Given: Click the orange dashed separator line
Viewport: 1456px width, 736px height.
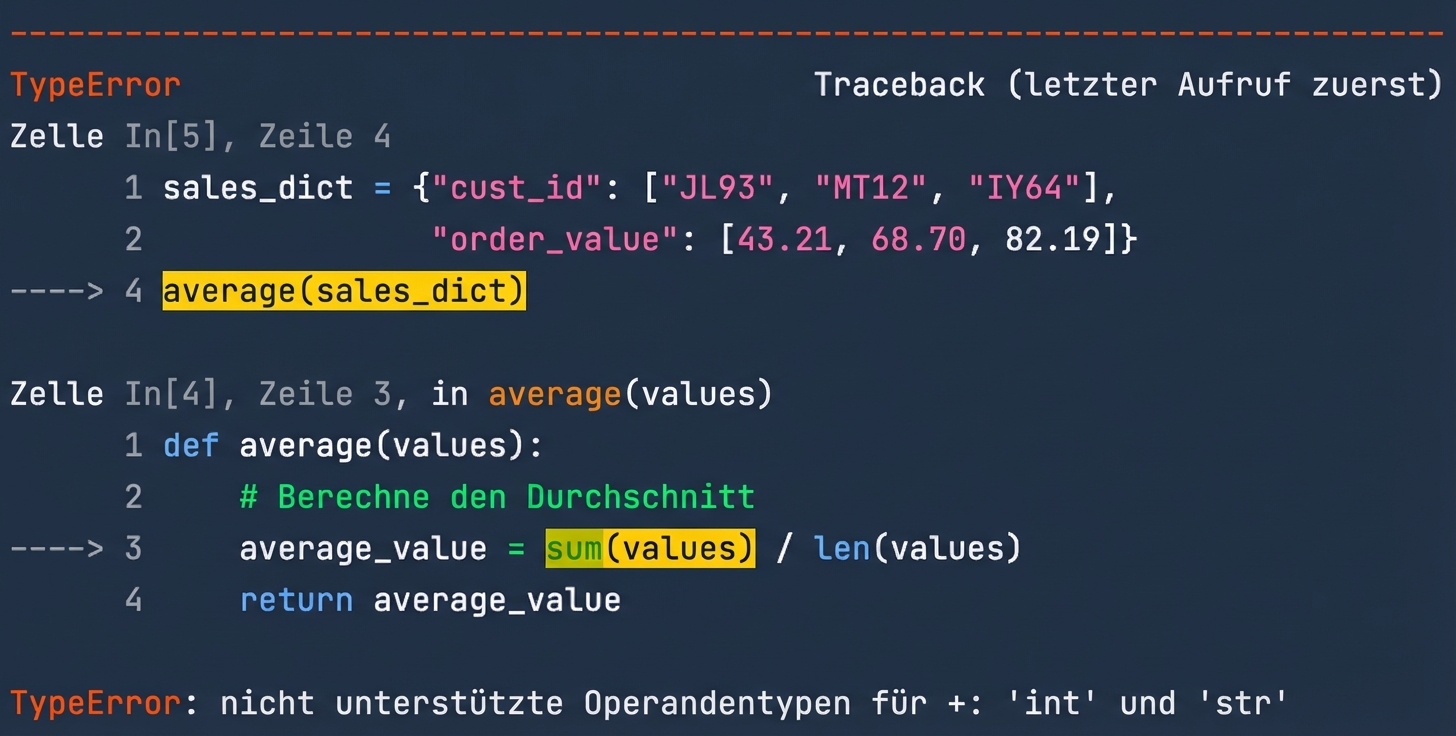Looking at the screenshot, I should [x=728, y=31].
